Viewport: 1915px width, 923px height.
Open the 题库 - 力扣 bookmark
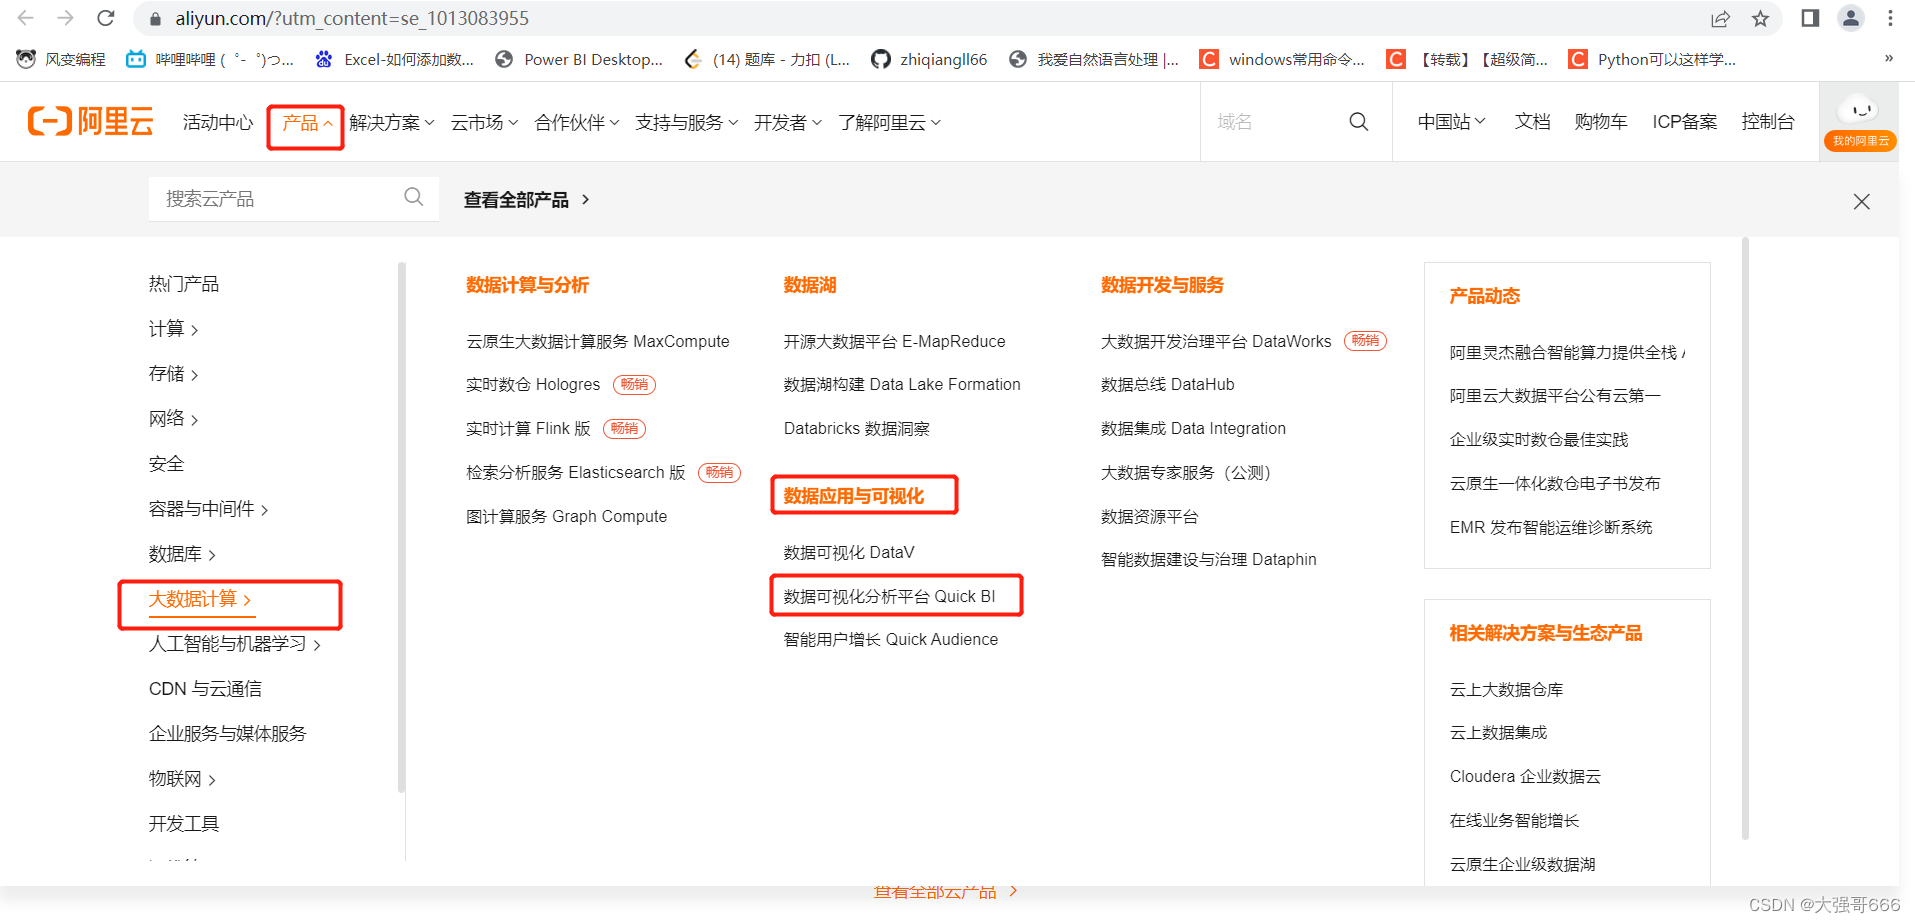(x=767, y=59)
